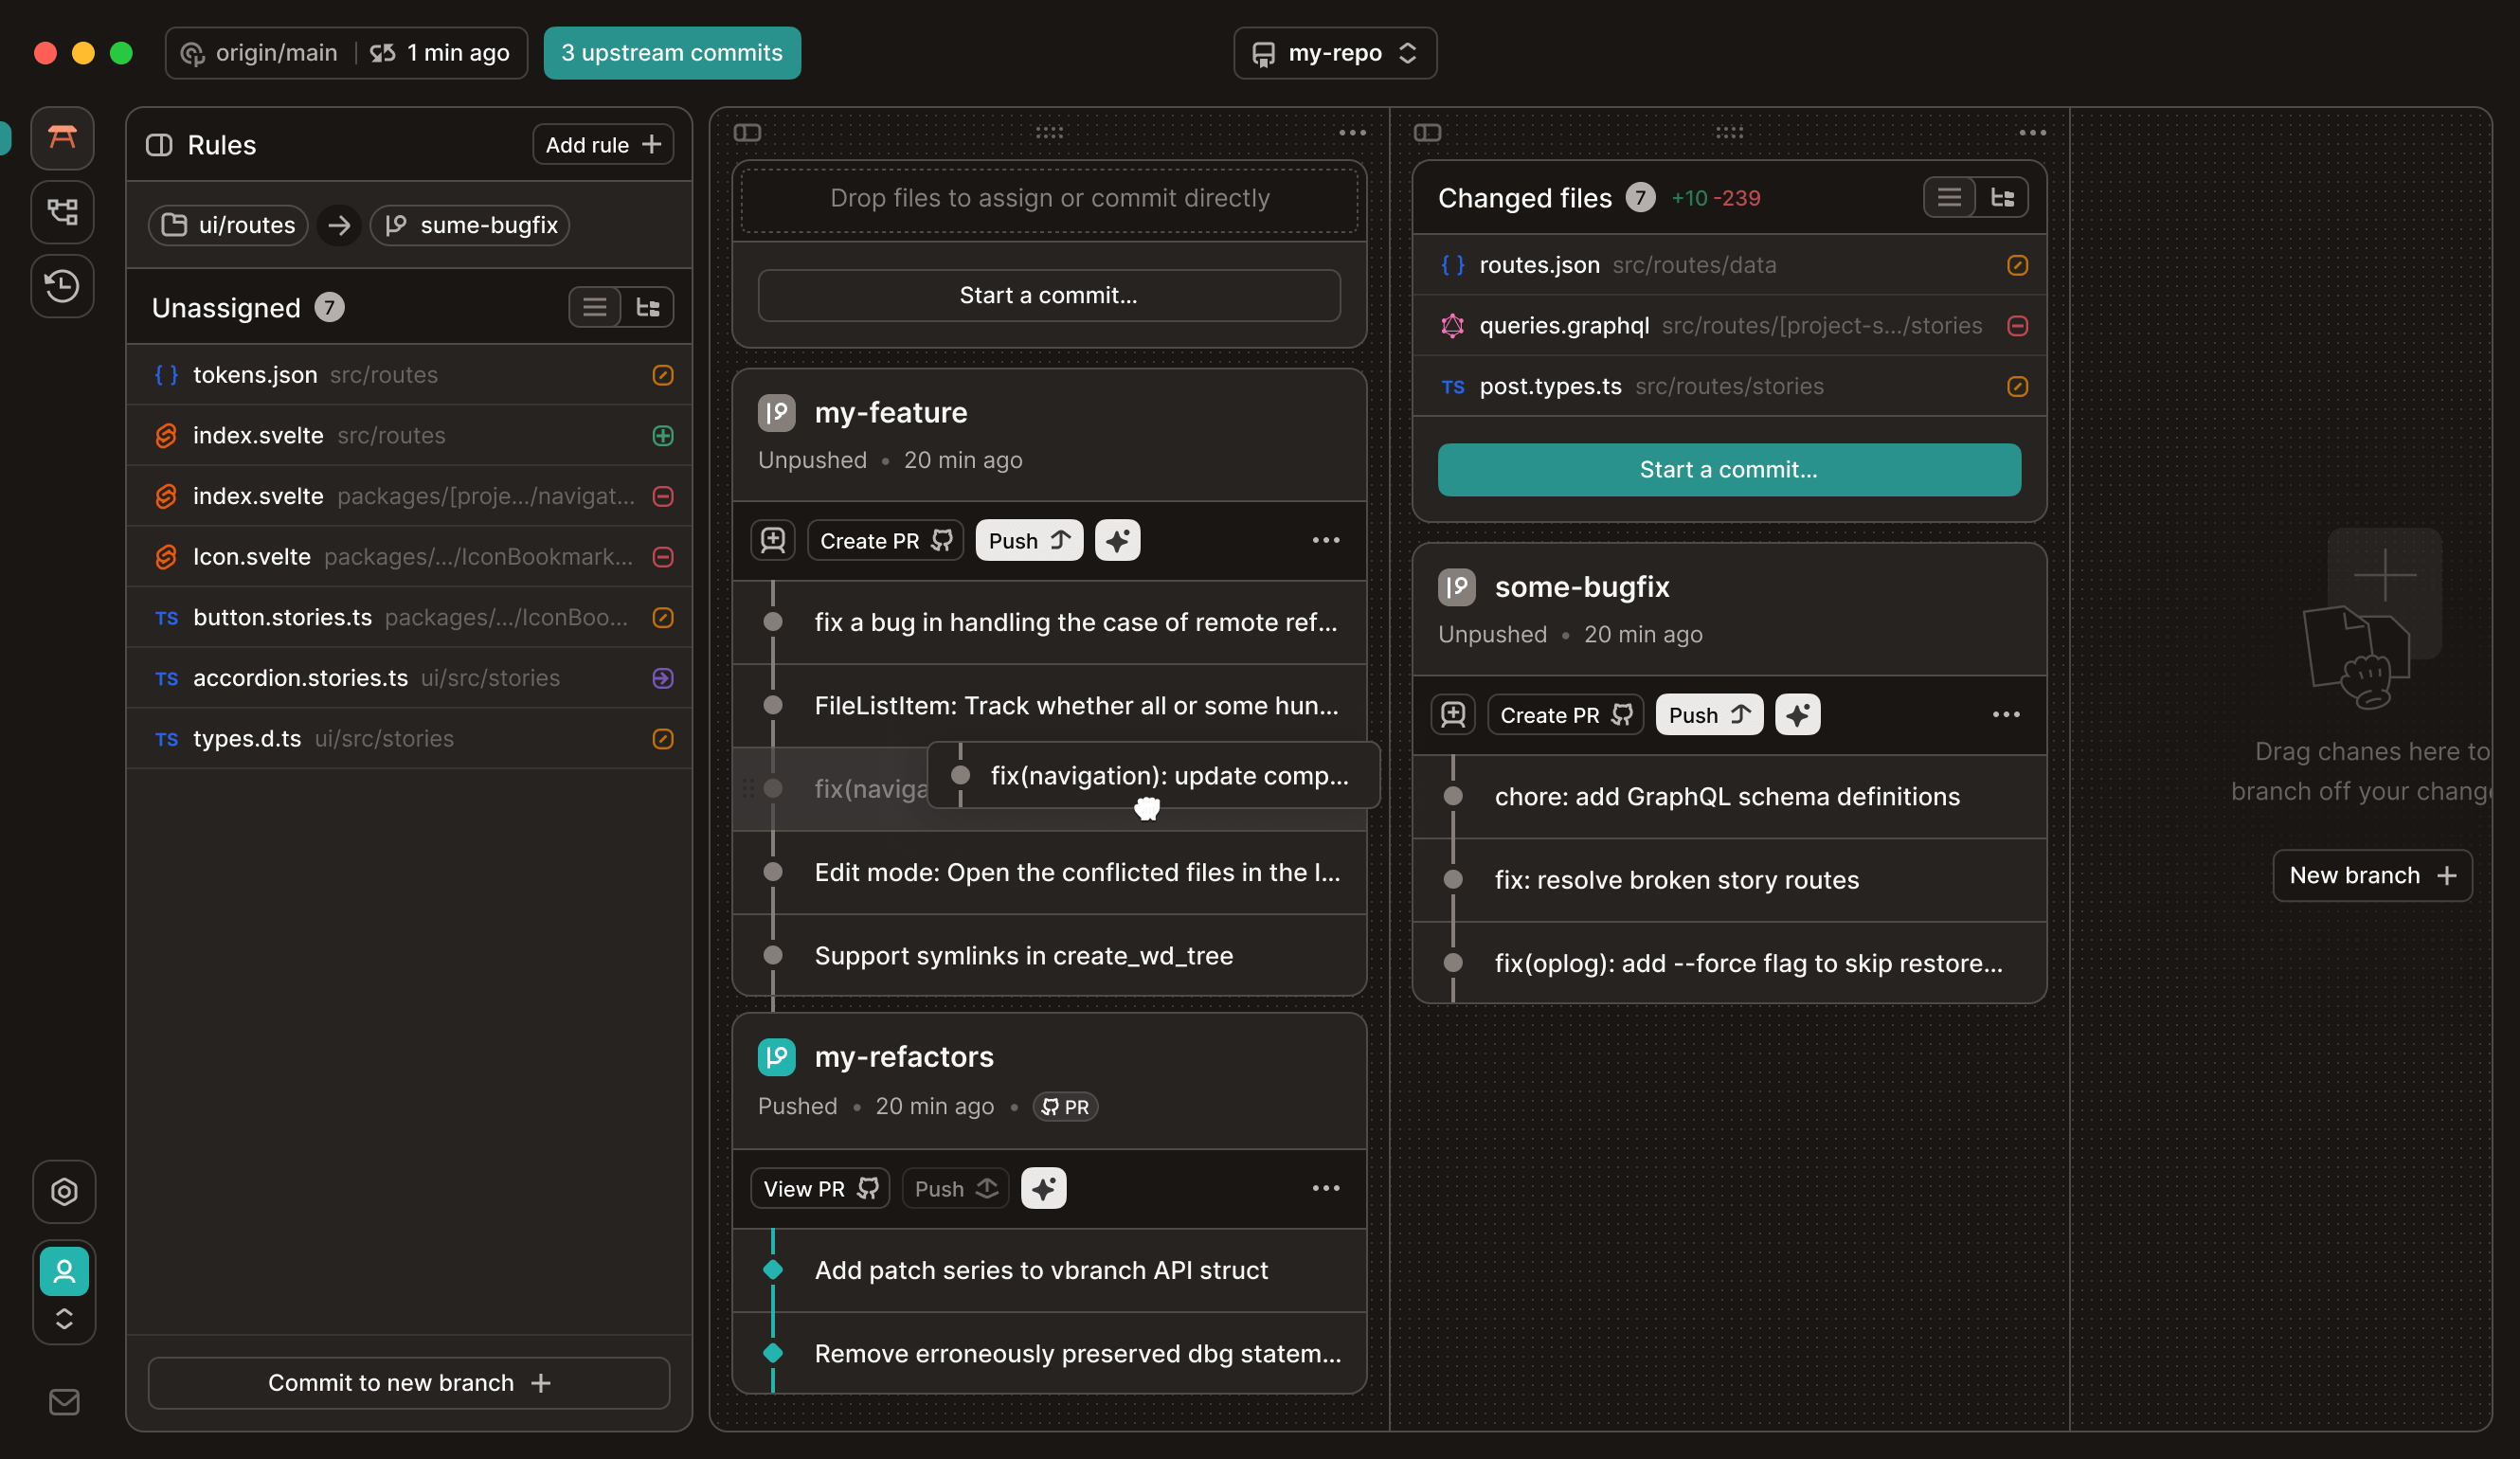Open the some-bugfix branch options menu

tap(2006, 714)
